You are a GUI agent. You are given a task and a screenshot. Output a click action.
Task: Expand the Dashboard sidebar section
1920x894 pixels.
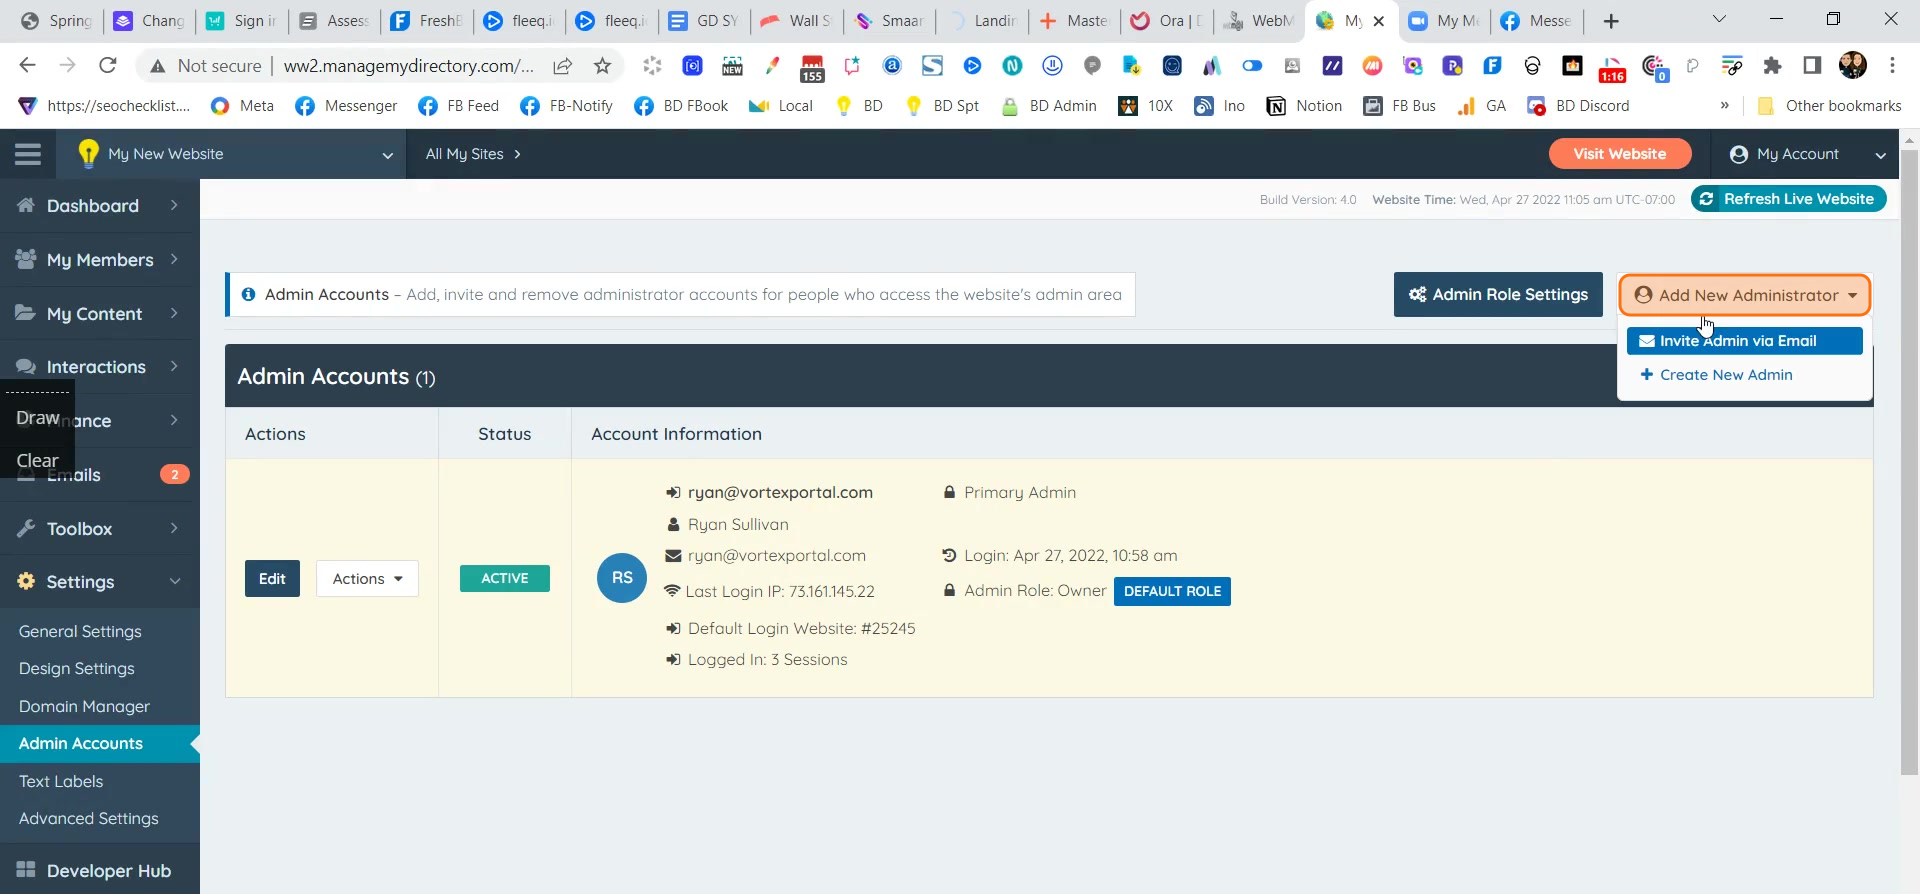click(100, 206)
